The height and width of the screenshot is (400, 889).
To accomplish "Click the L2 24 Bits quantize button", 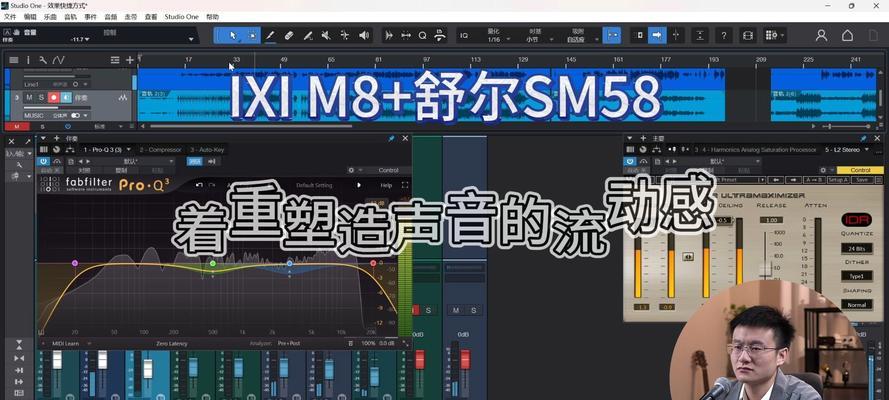I will pyautogui.click(x=856, y=248).
